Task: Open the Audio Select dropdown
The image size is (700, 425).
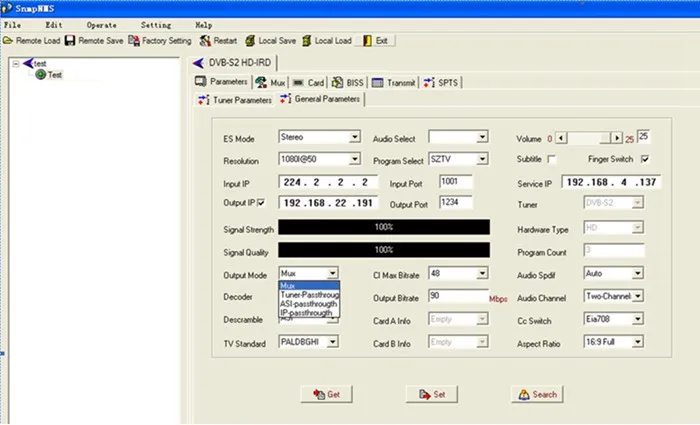Action: [x=482, y=137]
